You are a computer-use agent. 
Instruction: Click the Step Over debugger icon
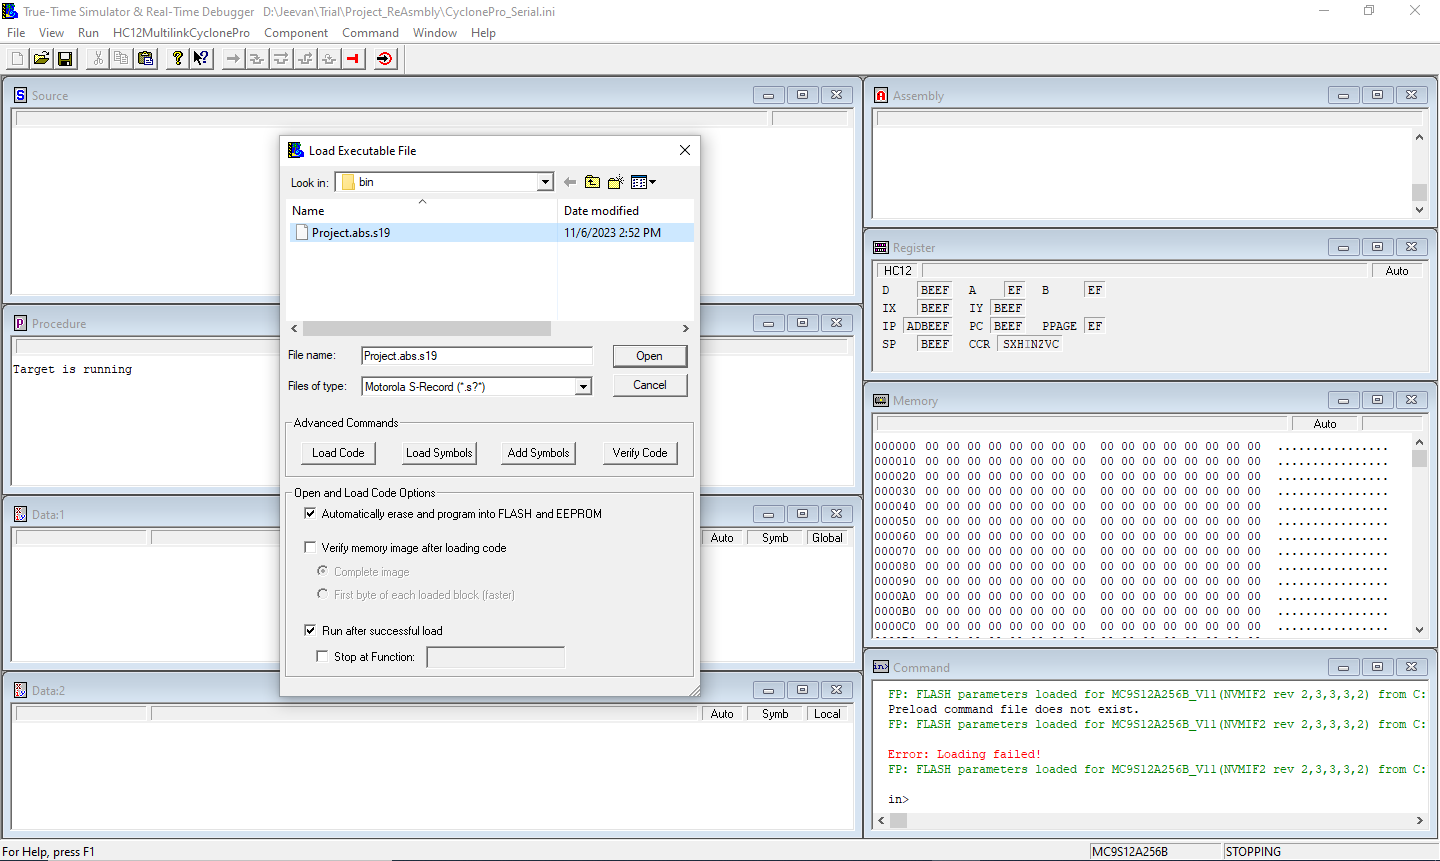280,58
